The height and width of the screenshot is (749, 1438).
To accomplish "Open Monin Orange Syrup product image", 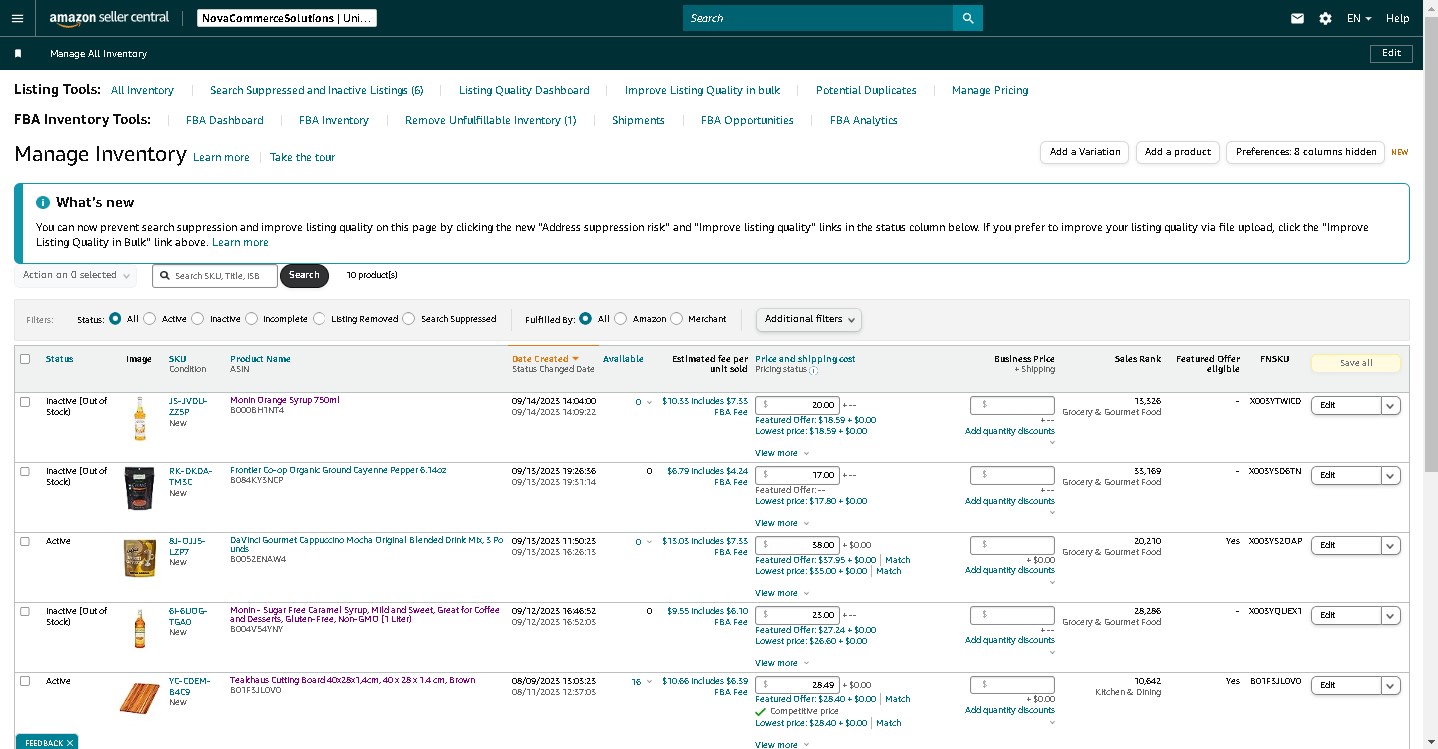I will tap(139, 418).
